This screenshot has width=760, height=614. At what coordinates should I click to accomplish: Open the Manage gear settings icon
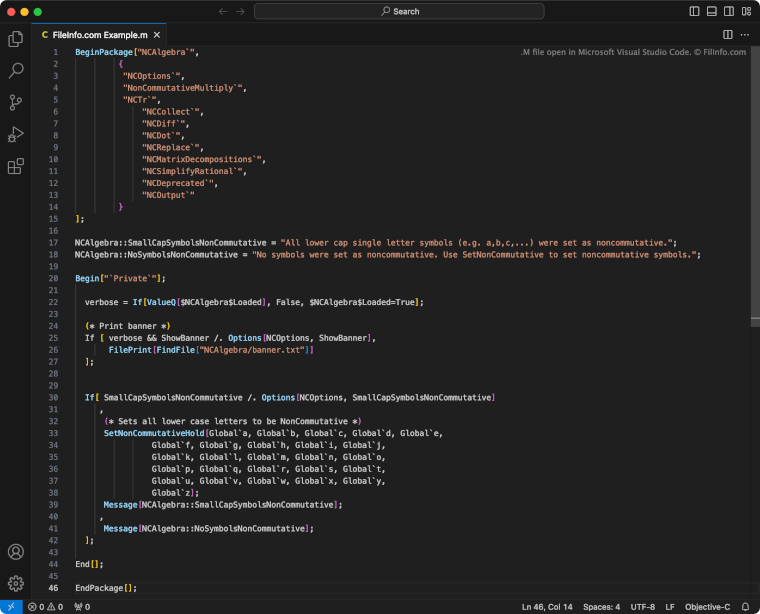pyautogui.click(x=15, y=582)
